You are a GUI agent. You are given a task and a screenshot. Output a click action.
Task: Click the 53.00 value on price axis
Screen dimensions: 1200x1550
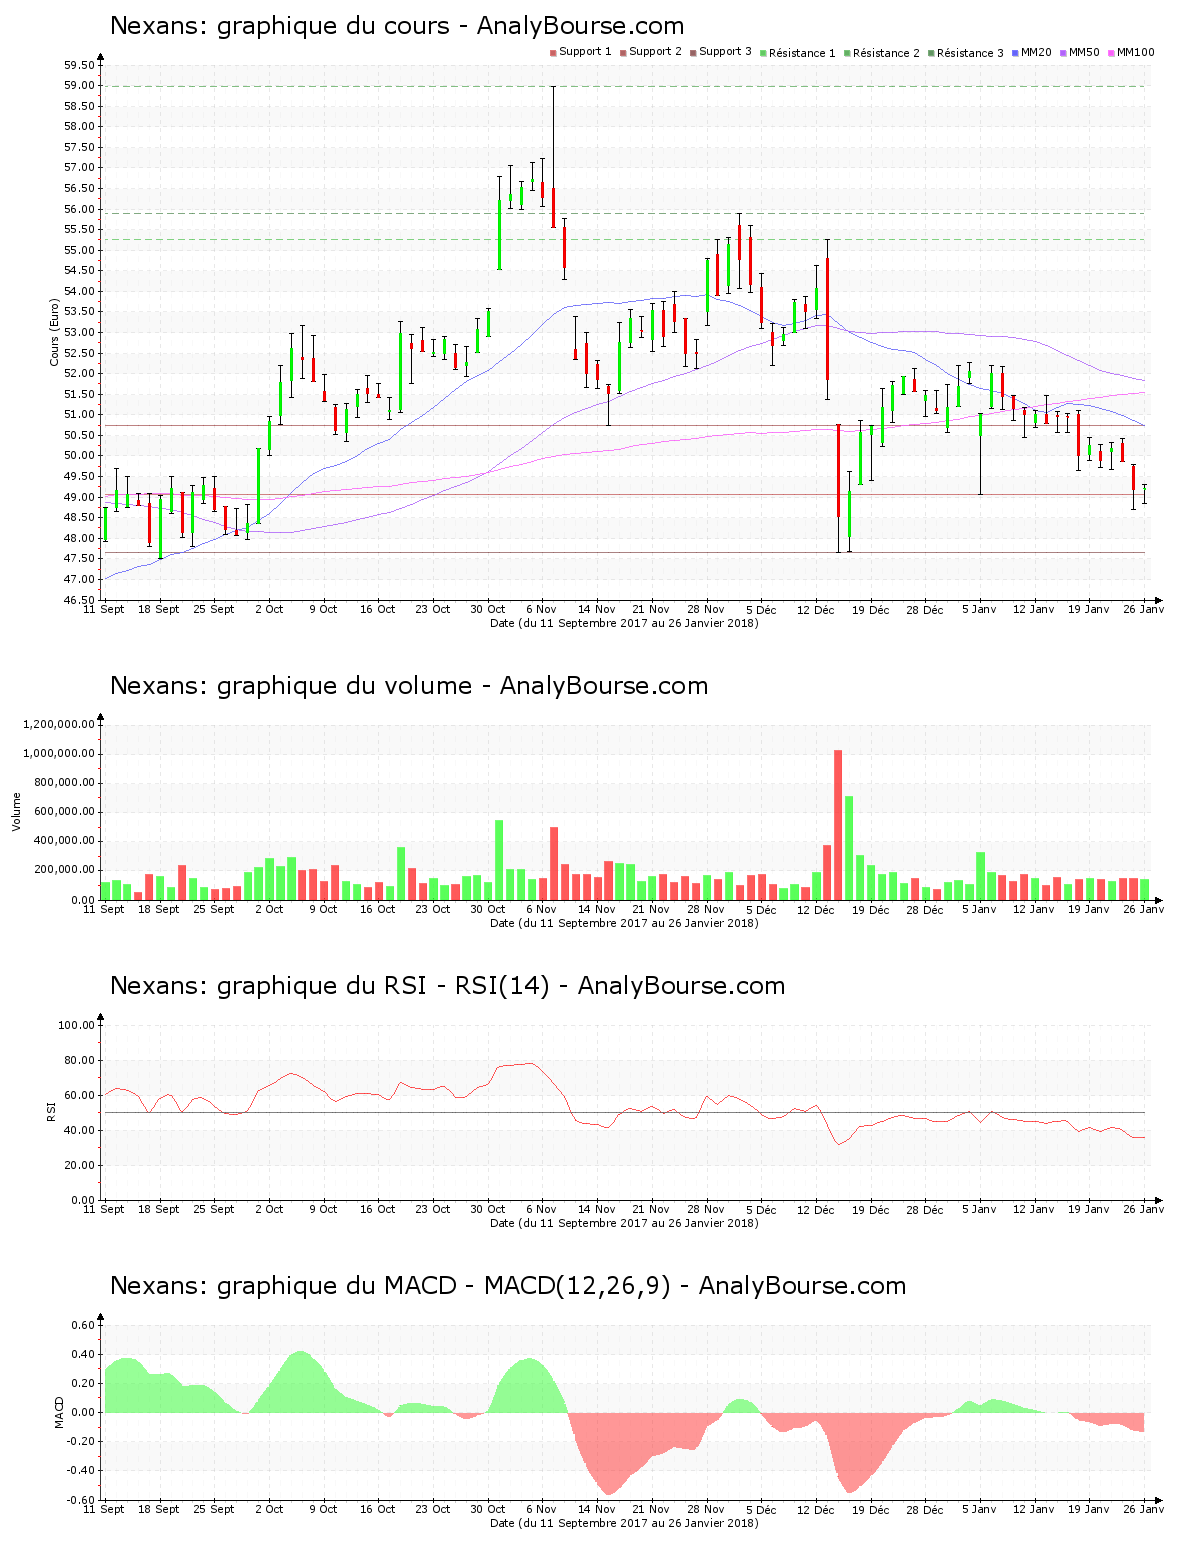[79, 332]
